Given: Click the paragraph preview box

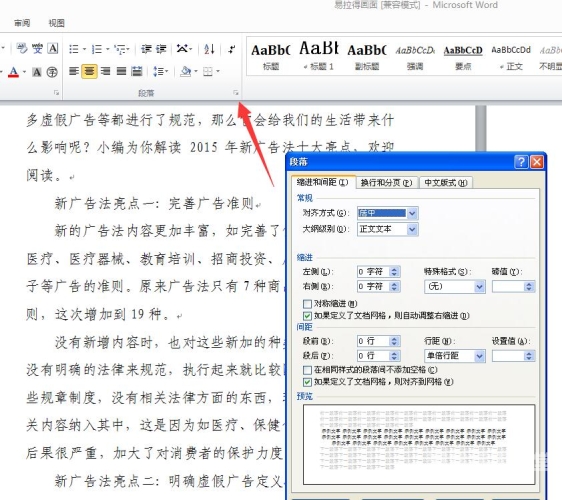Looking at the screenshot, I should (419, 444).
